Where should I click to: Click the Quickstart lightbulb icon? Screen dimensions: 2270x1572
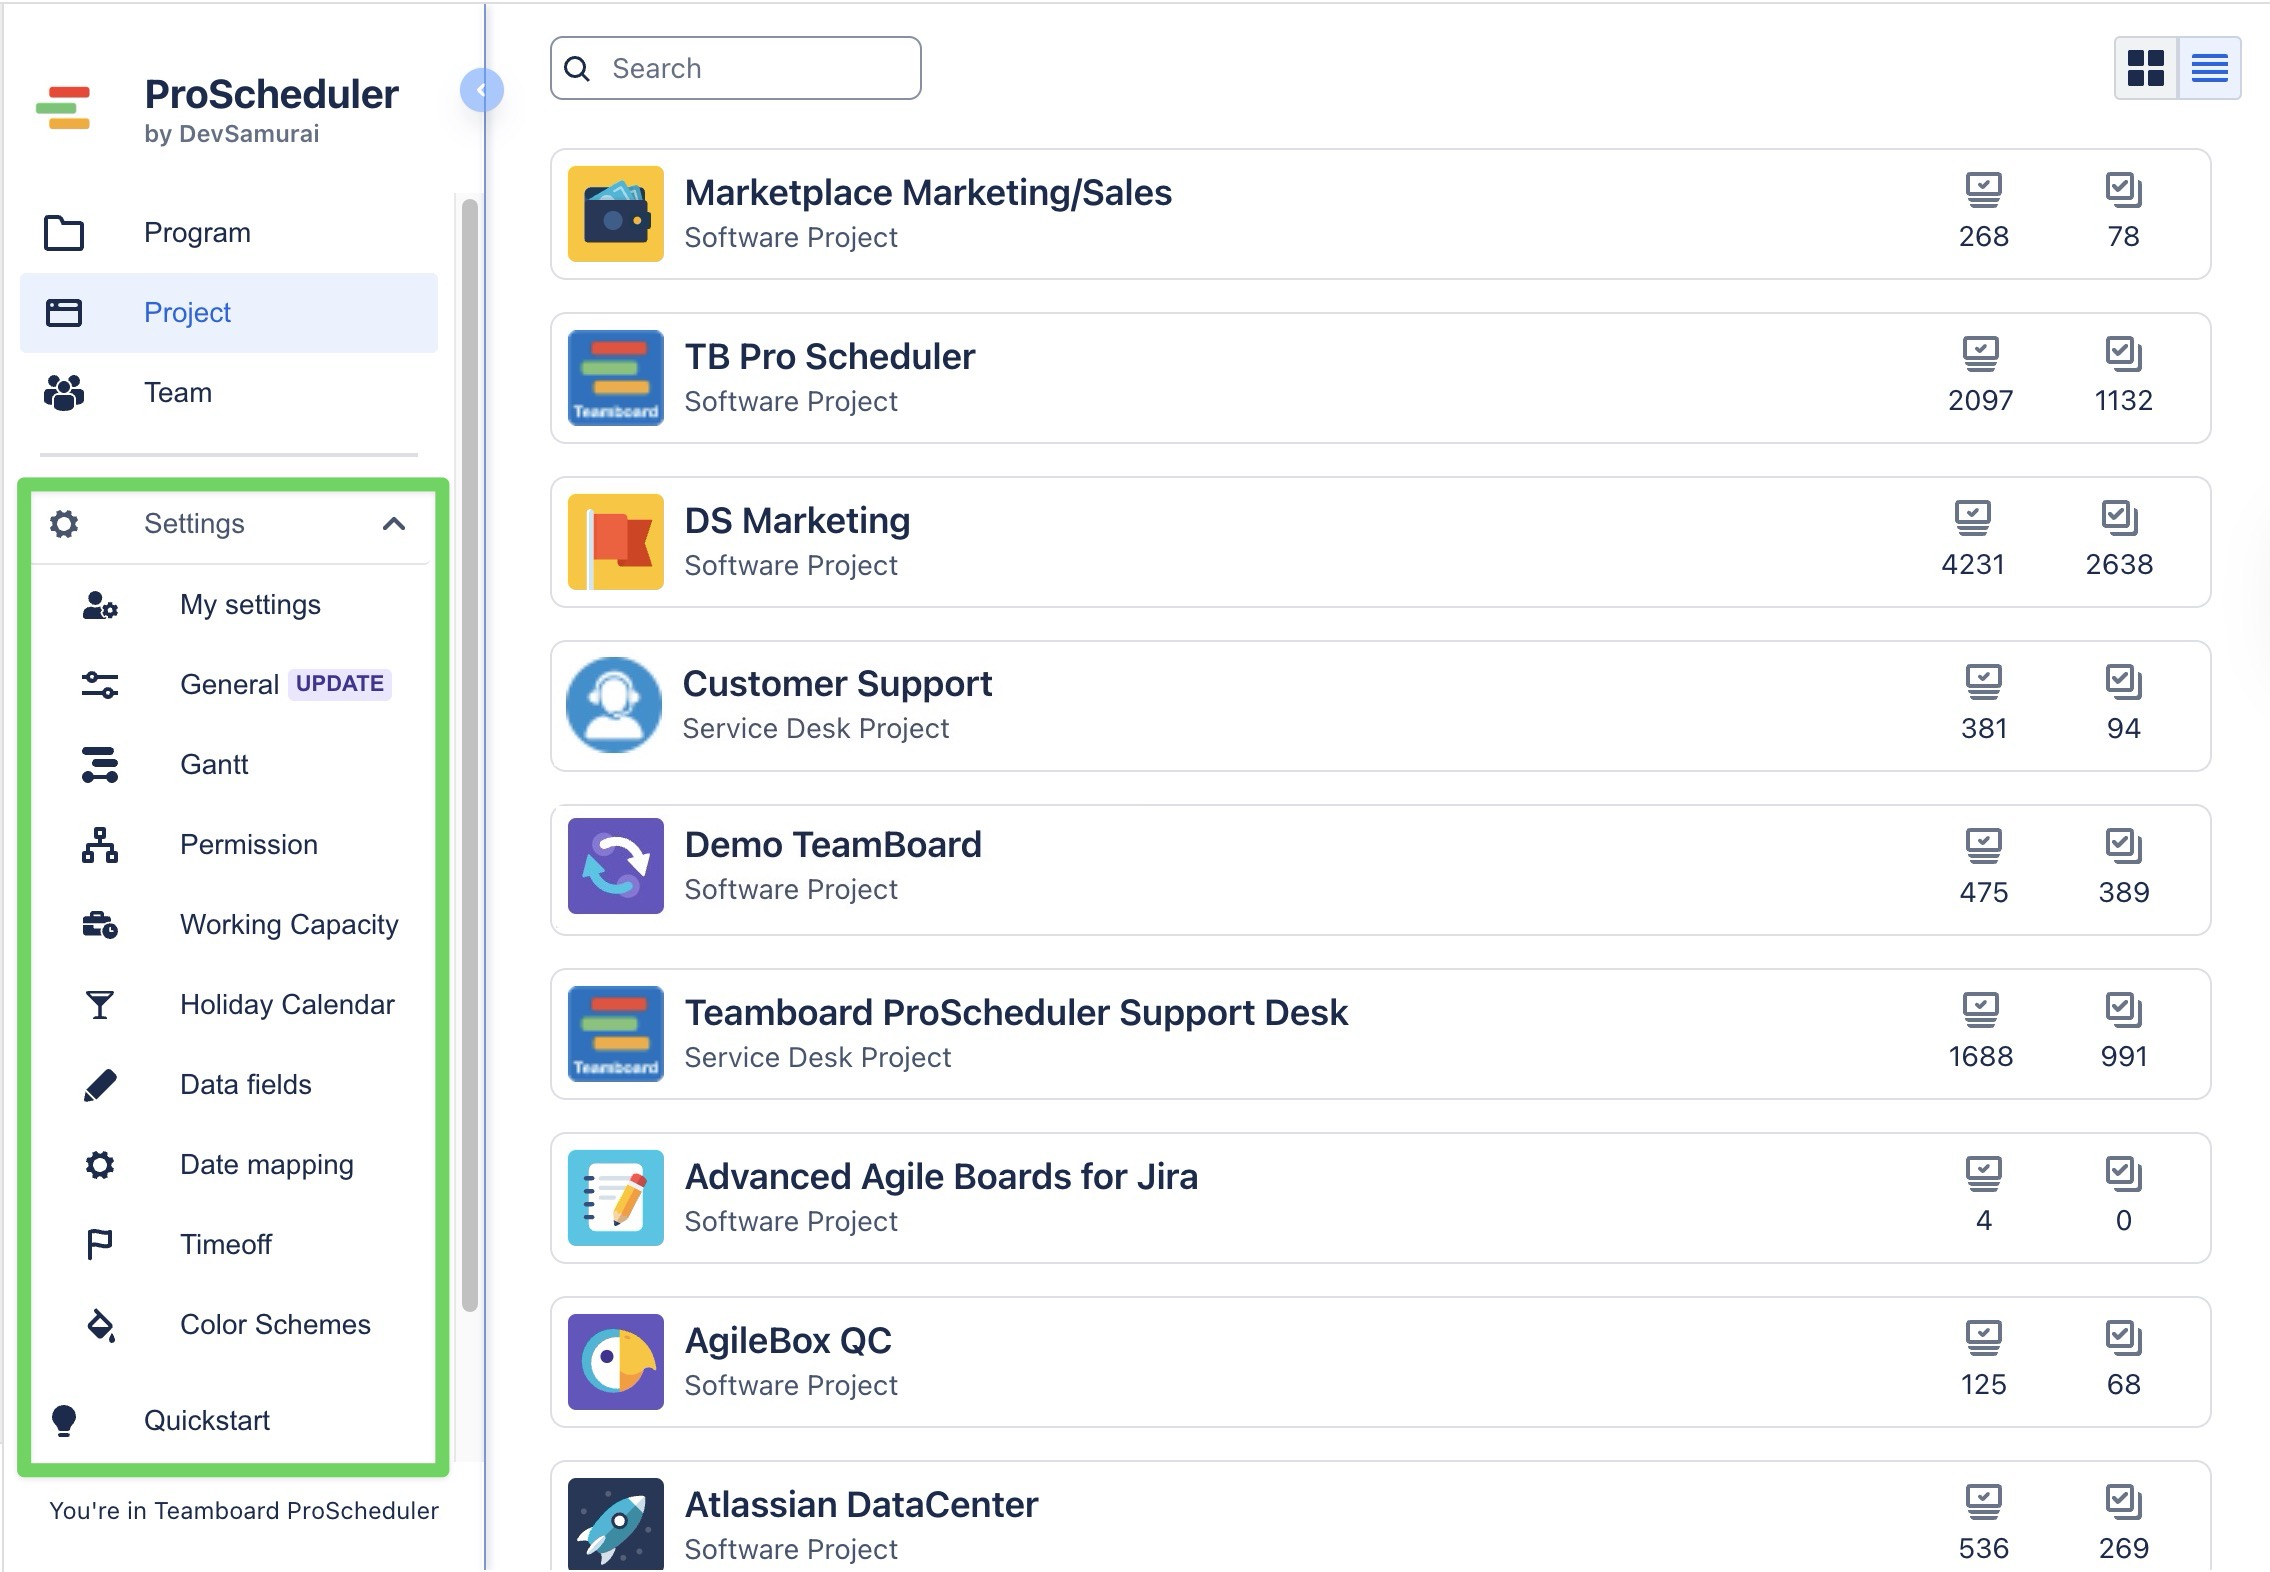(x=64, y=1420)
